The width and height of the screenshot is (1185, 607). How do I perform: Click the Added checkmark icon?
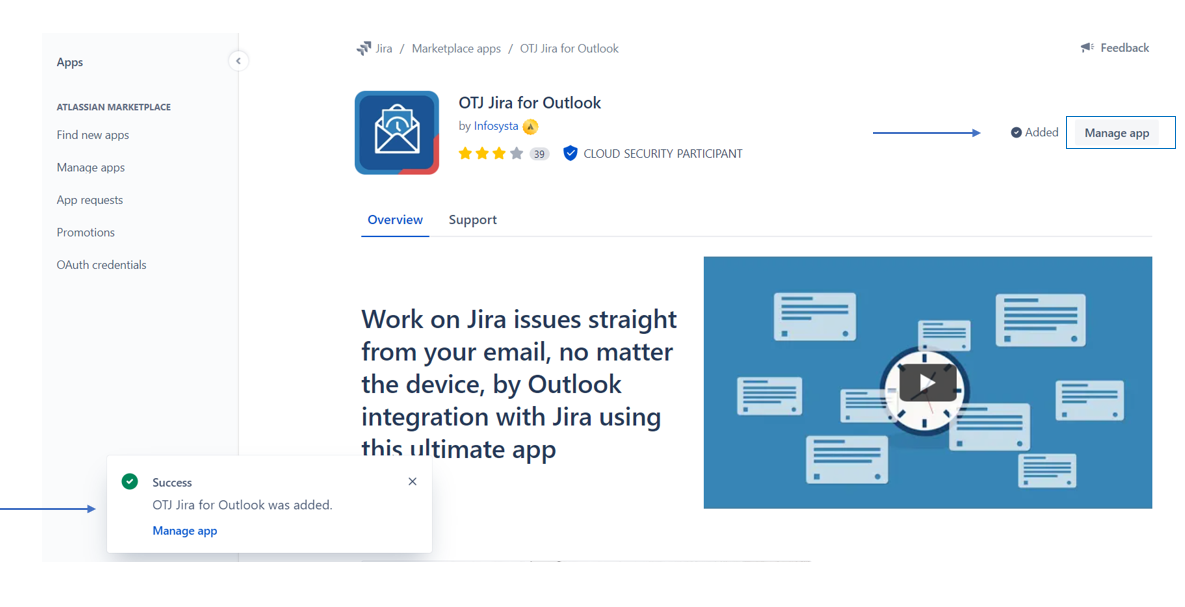coord(1016,132)
